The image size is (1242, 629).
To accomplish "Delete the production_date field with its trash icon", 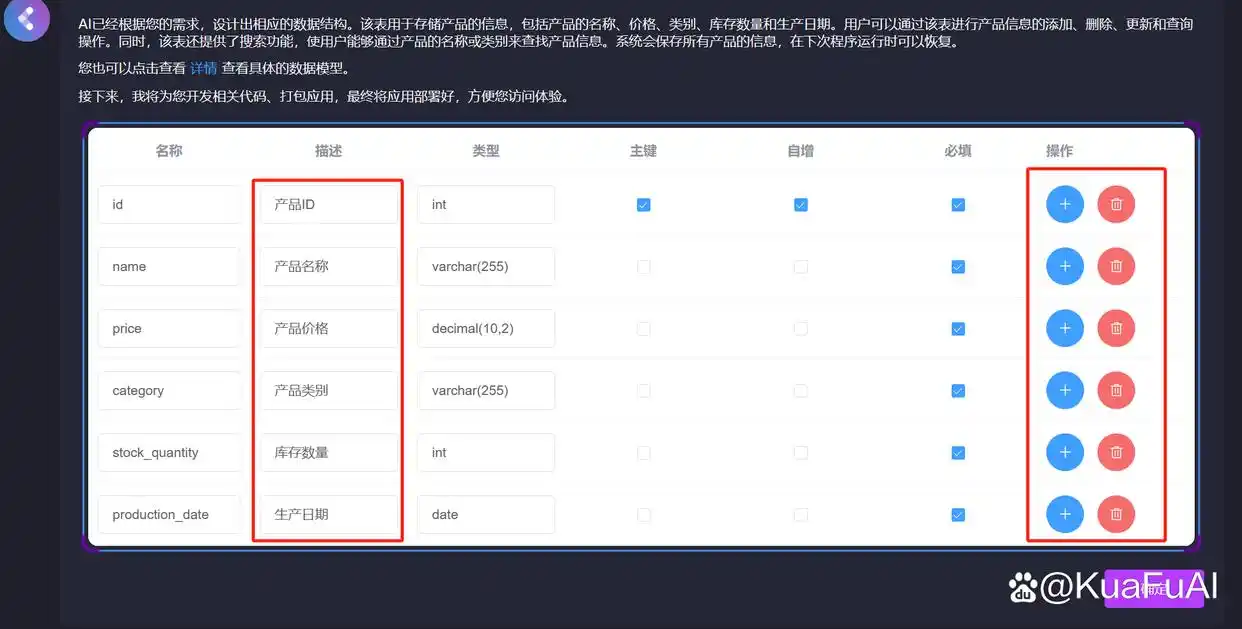I will pyautogui.click(x=1116, y=514).
